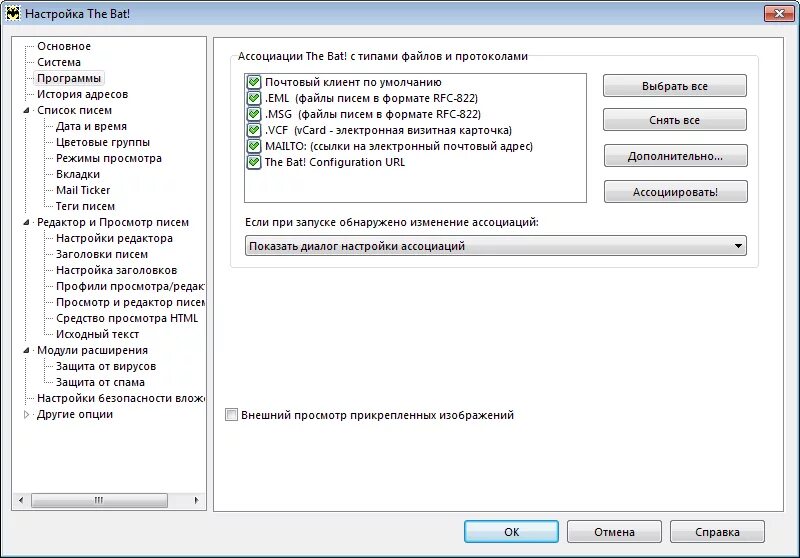Confirm settings with OK button

point(511,531)
